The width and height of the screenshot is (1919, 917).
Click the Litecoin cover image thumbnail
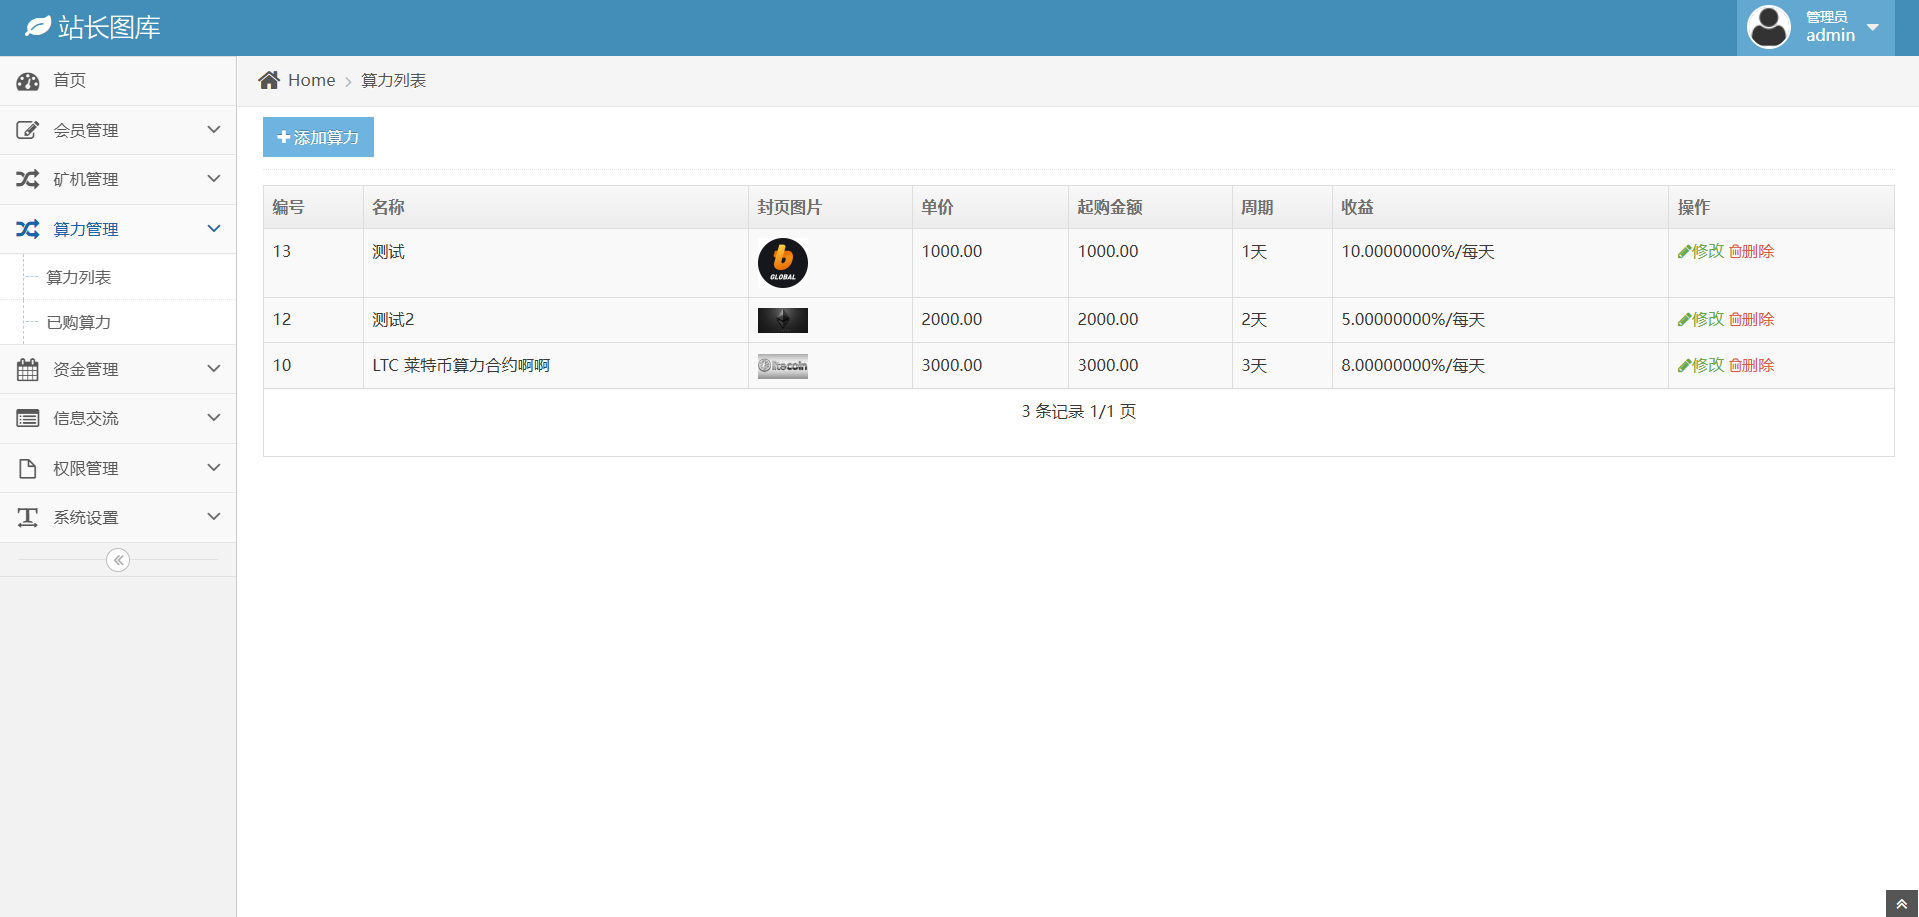pyautogui.click(x=782, y=366)
